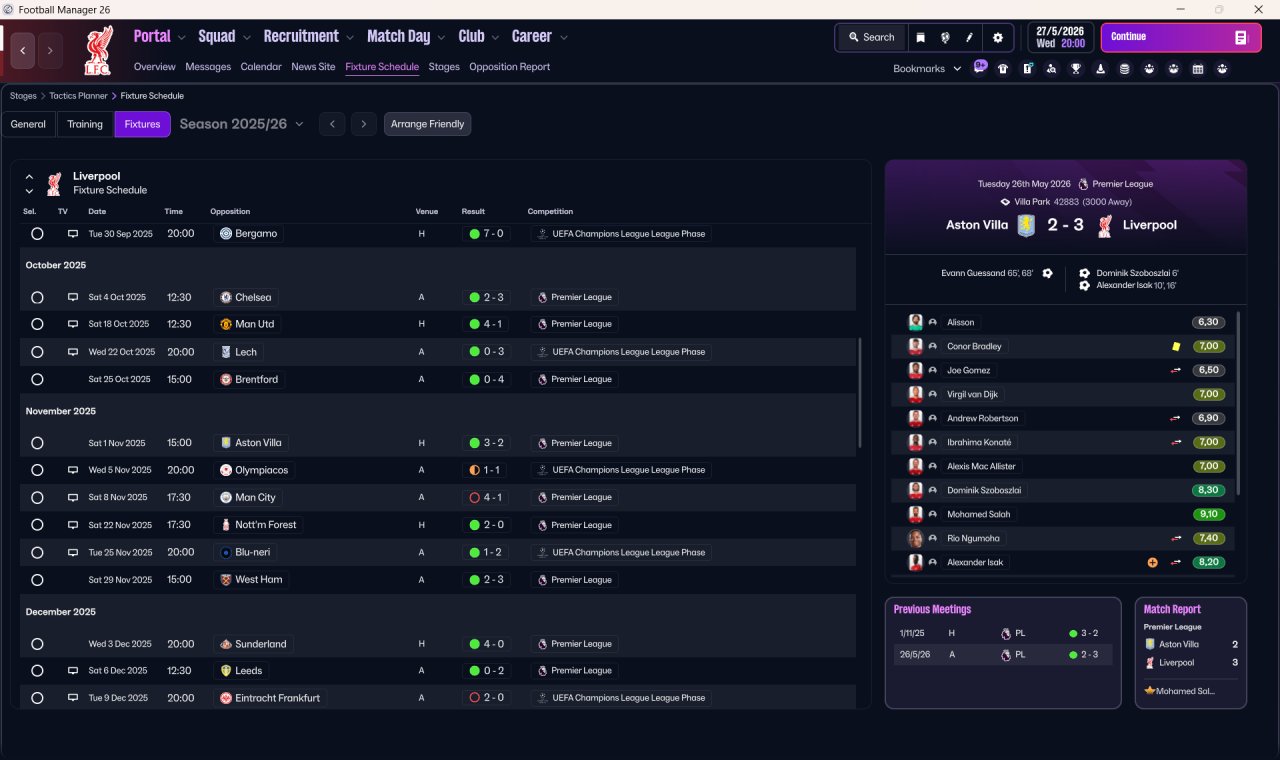This screenshot has height=760, width=1280.
Task: Open the 9+ messages notification bubble
Action: pos(980,68)
